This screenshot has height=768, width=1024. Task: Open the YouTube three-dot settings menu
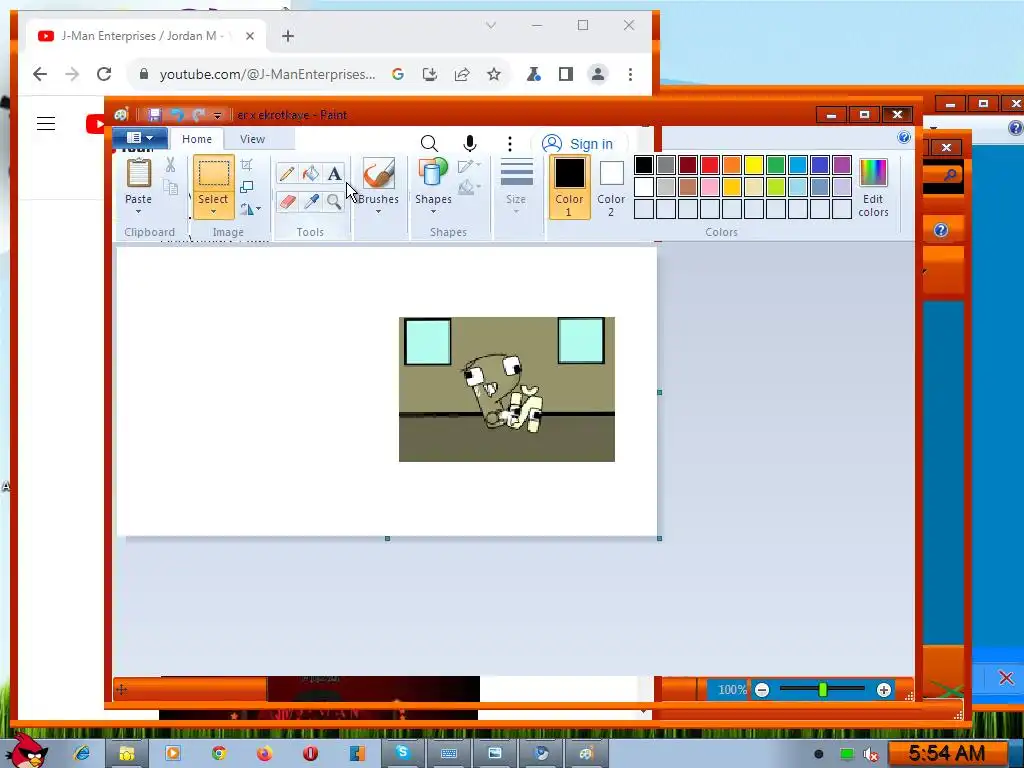(x=510, y=144)
